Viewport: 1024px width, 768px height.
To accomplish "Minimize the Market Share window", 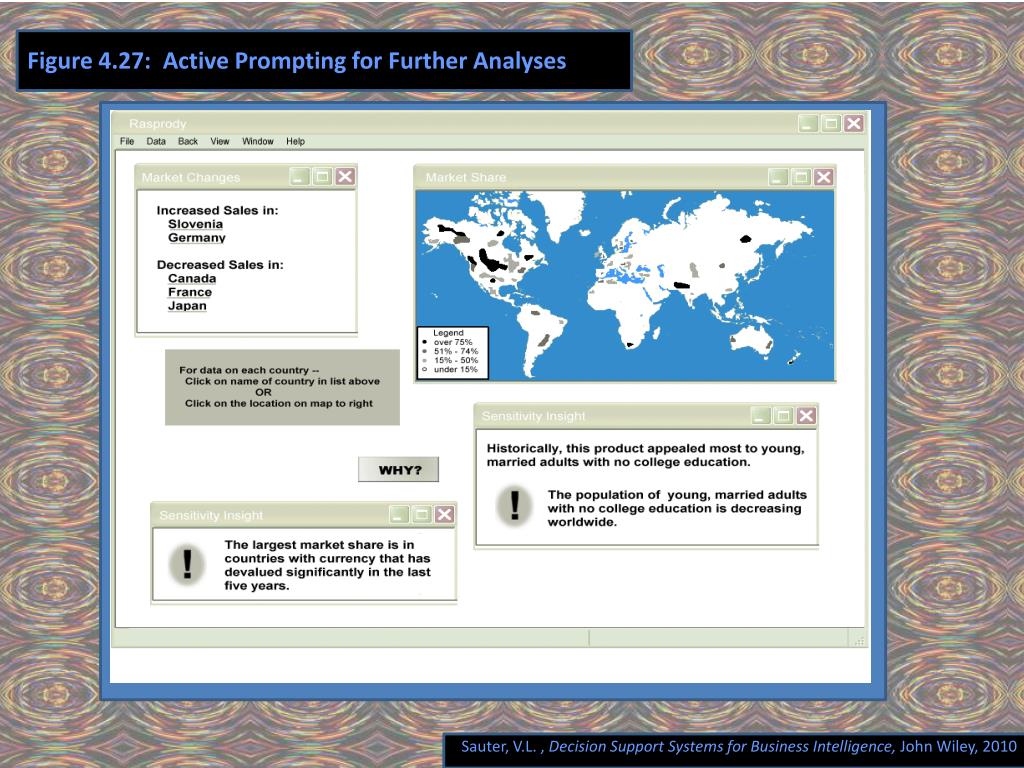I will 778,177.
